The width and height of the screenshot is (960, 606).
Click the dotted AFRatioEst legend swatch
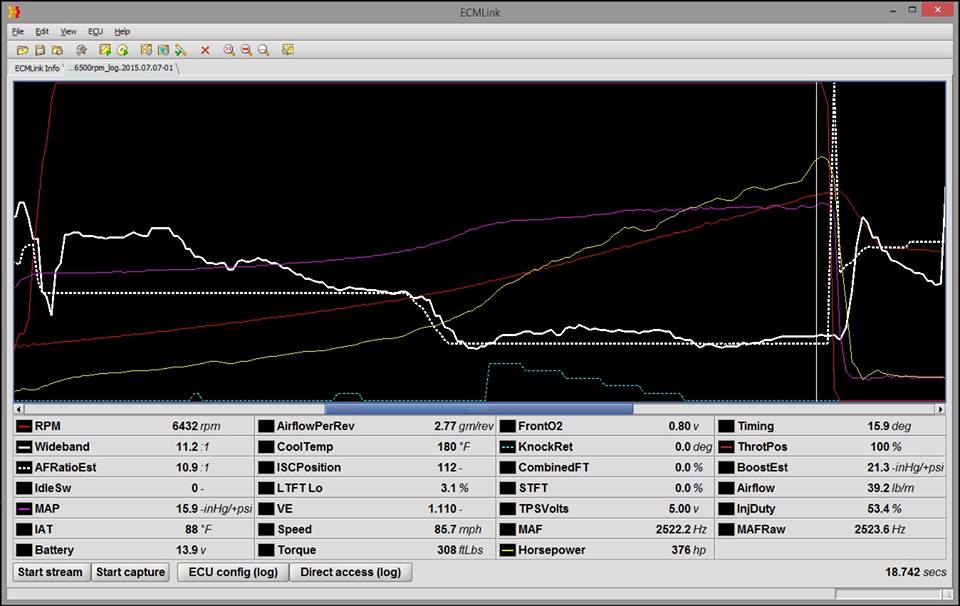24,467
